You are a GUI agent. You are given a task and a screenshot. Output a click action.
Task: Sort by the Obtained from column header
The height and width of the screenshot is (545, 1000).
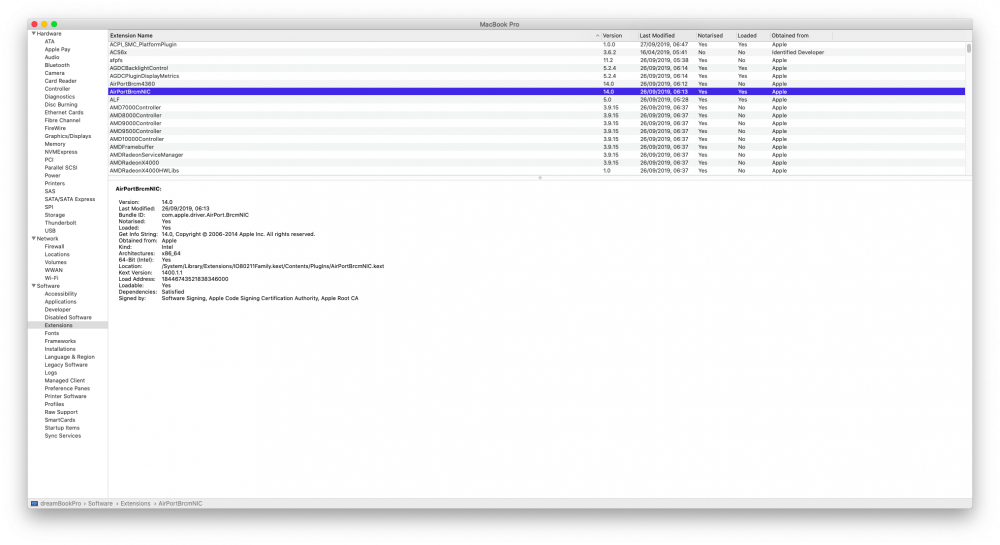pyautogui.click(x=790, y=36)
